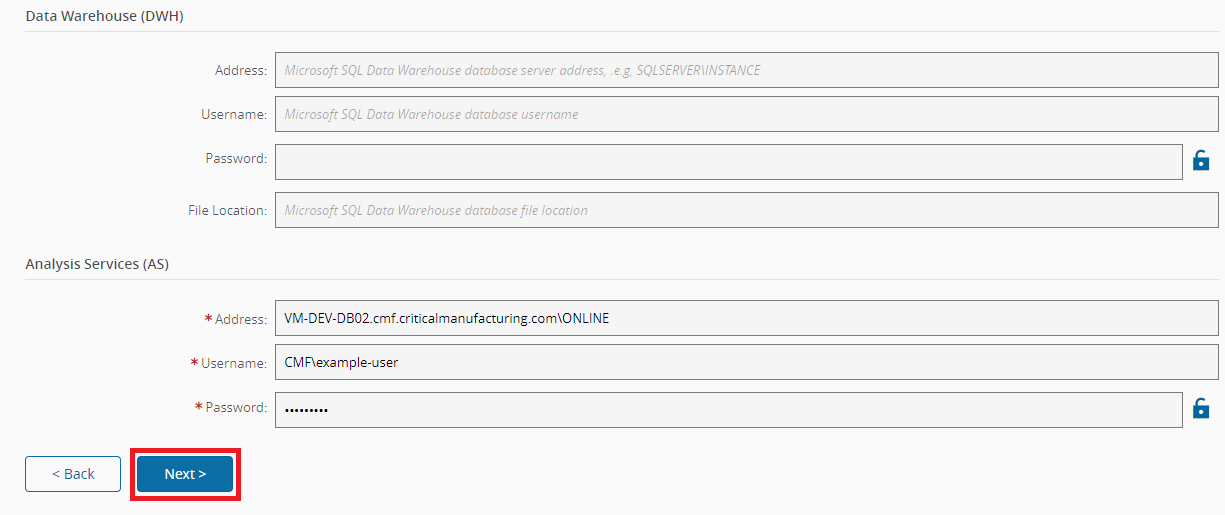Click the Data Warehouse password unlock icon
The height and width of the screenshot is (515, 1225).
[1201, 160]
